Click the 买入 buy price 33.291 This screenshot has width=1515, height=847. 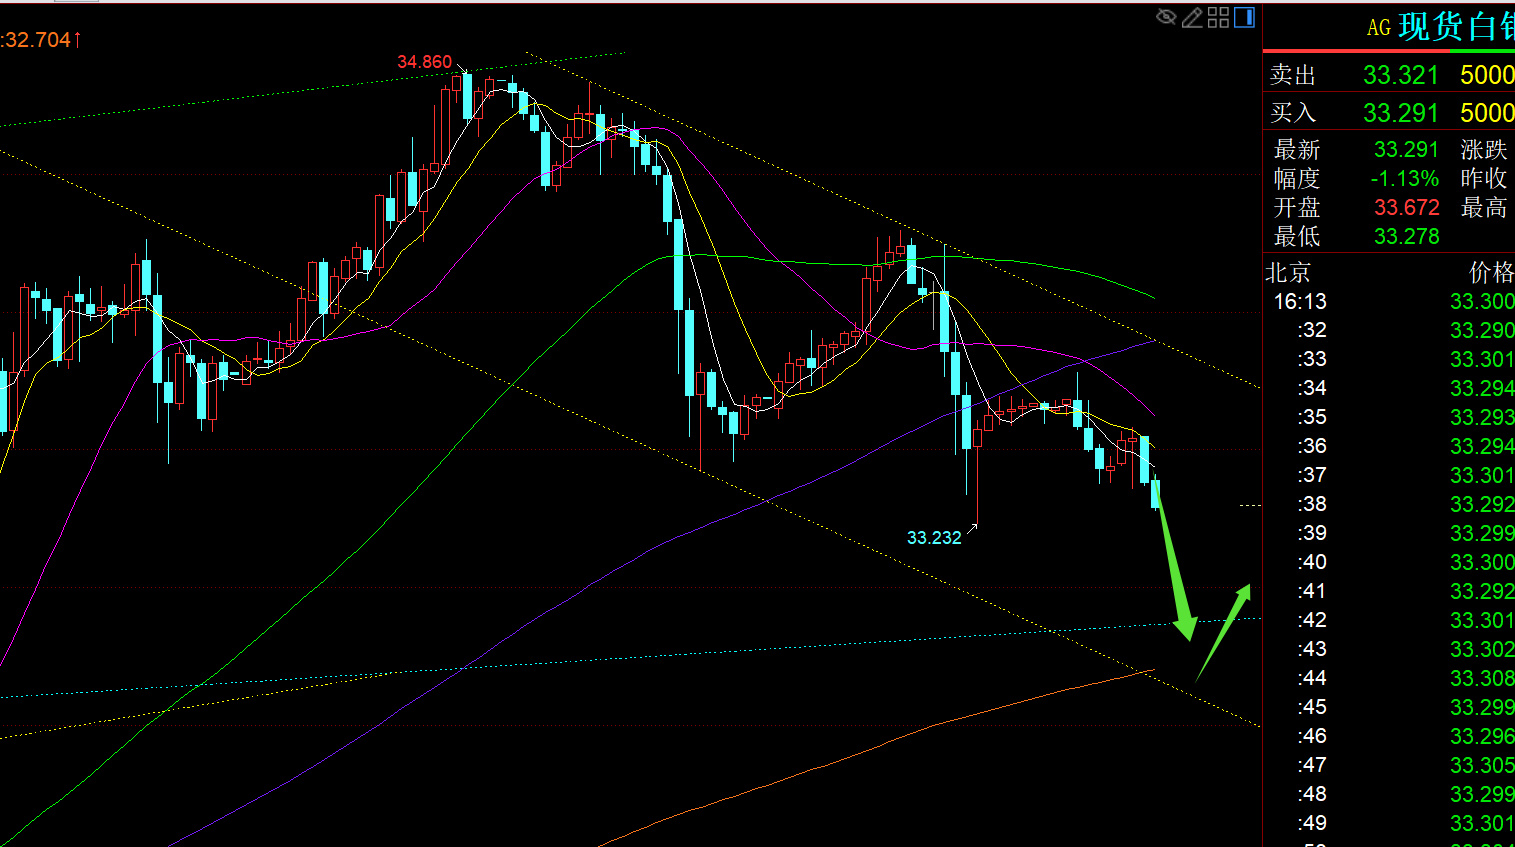1400,113
